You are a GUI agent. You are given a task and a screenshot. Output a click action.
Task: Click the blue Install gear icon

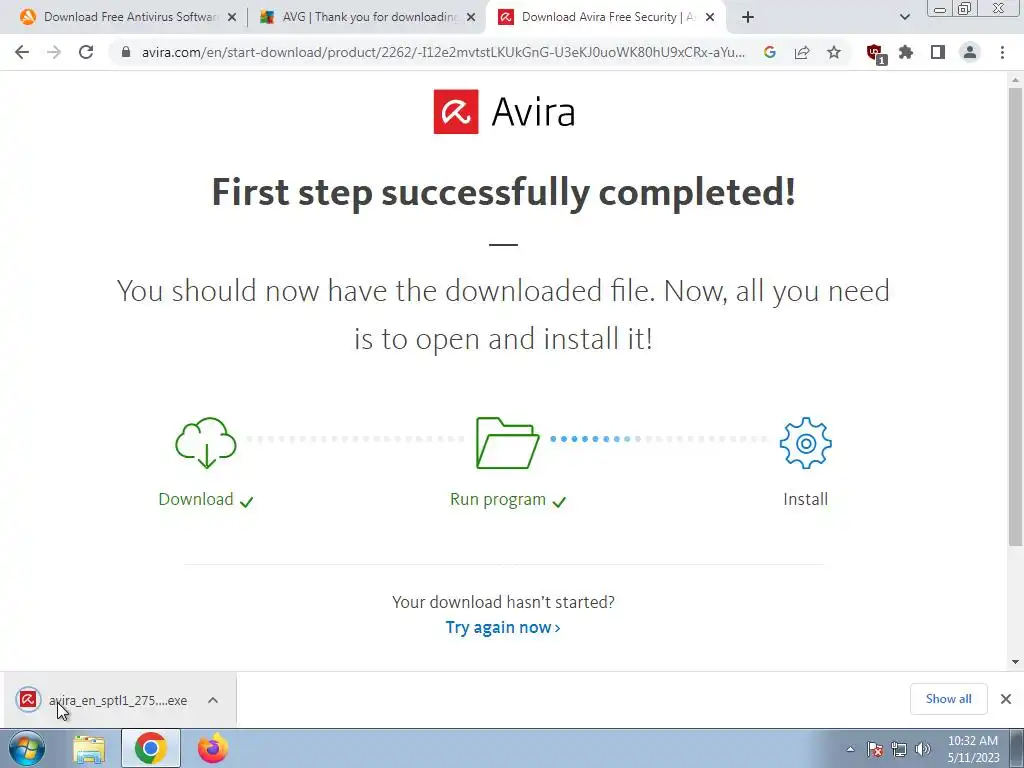tap(805, 443)
